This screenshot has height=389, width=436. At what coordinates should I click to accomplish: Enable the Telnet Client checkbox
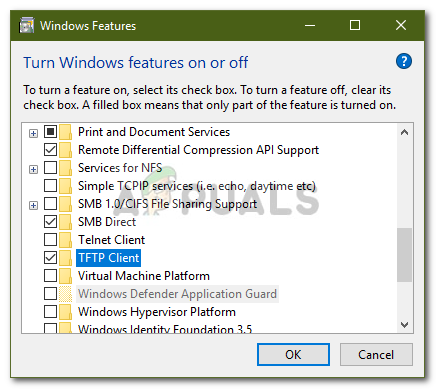pyautogui.click(x=50, y=240)
